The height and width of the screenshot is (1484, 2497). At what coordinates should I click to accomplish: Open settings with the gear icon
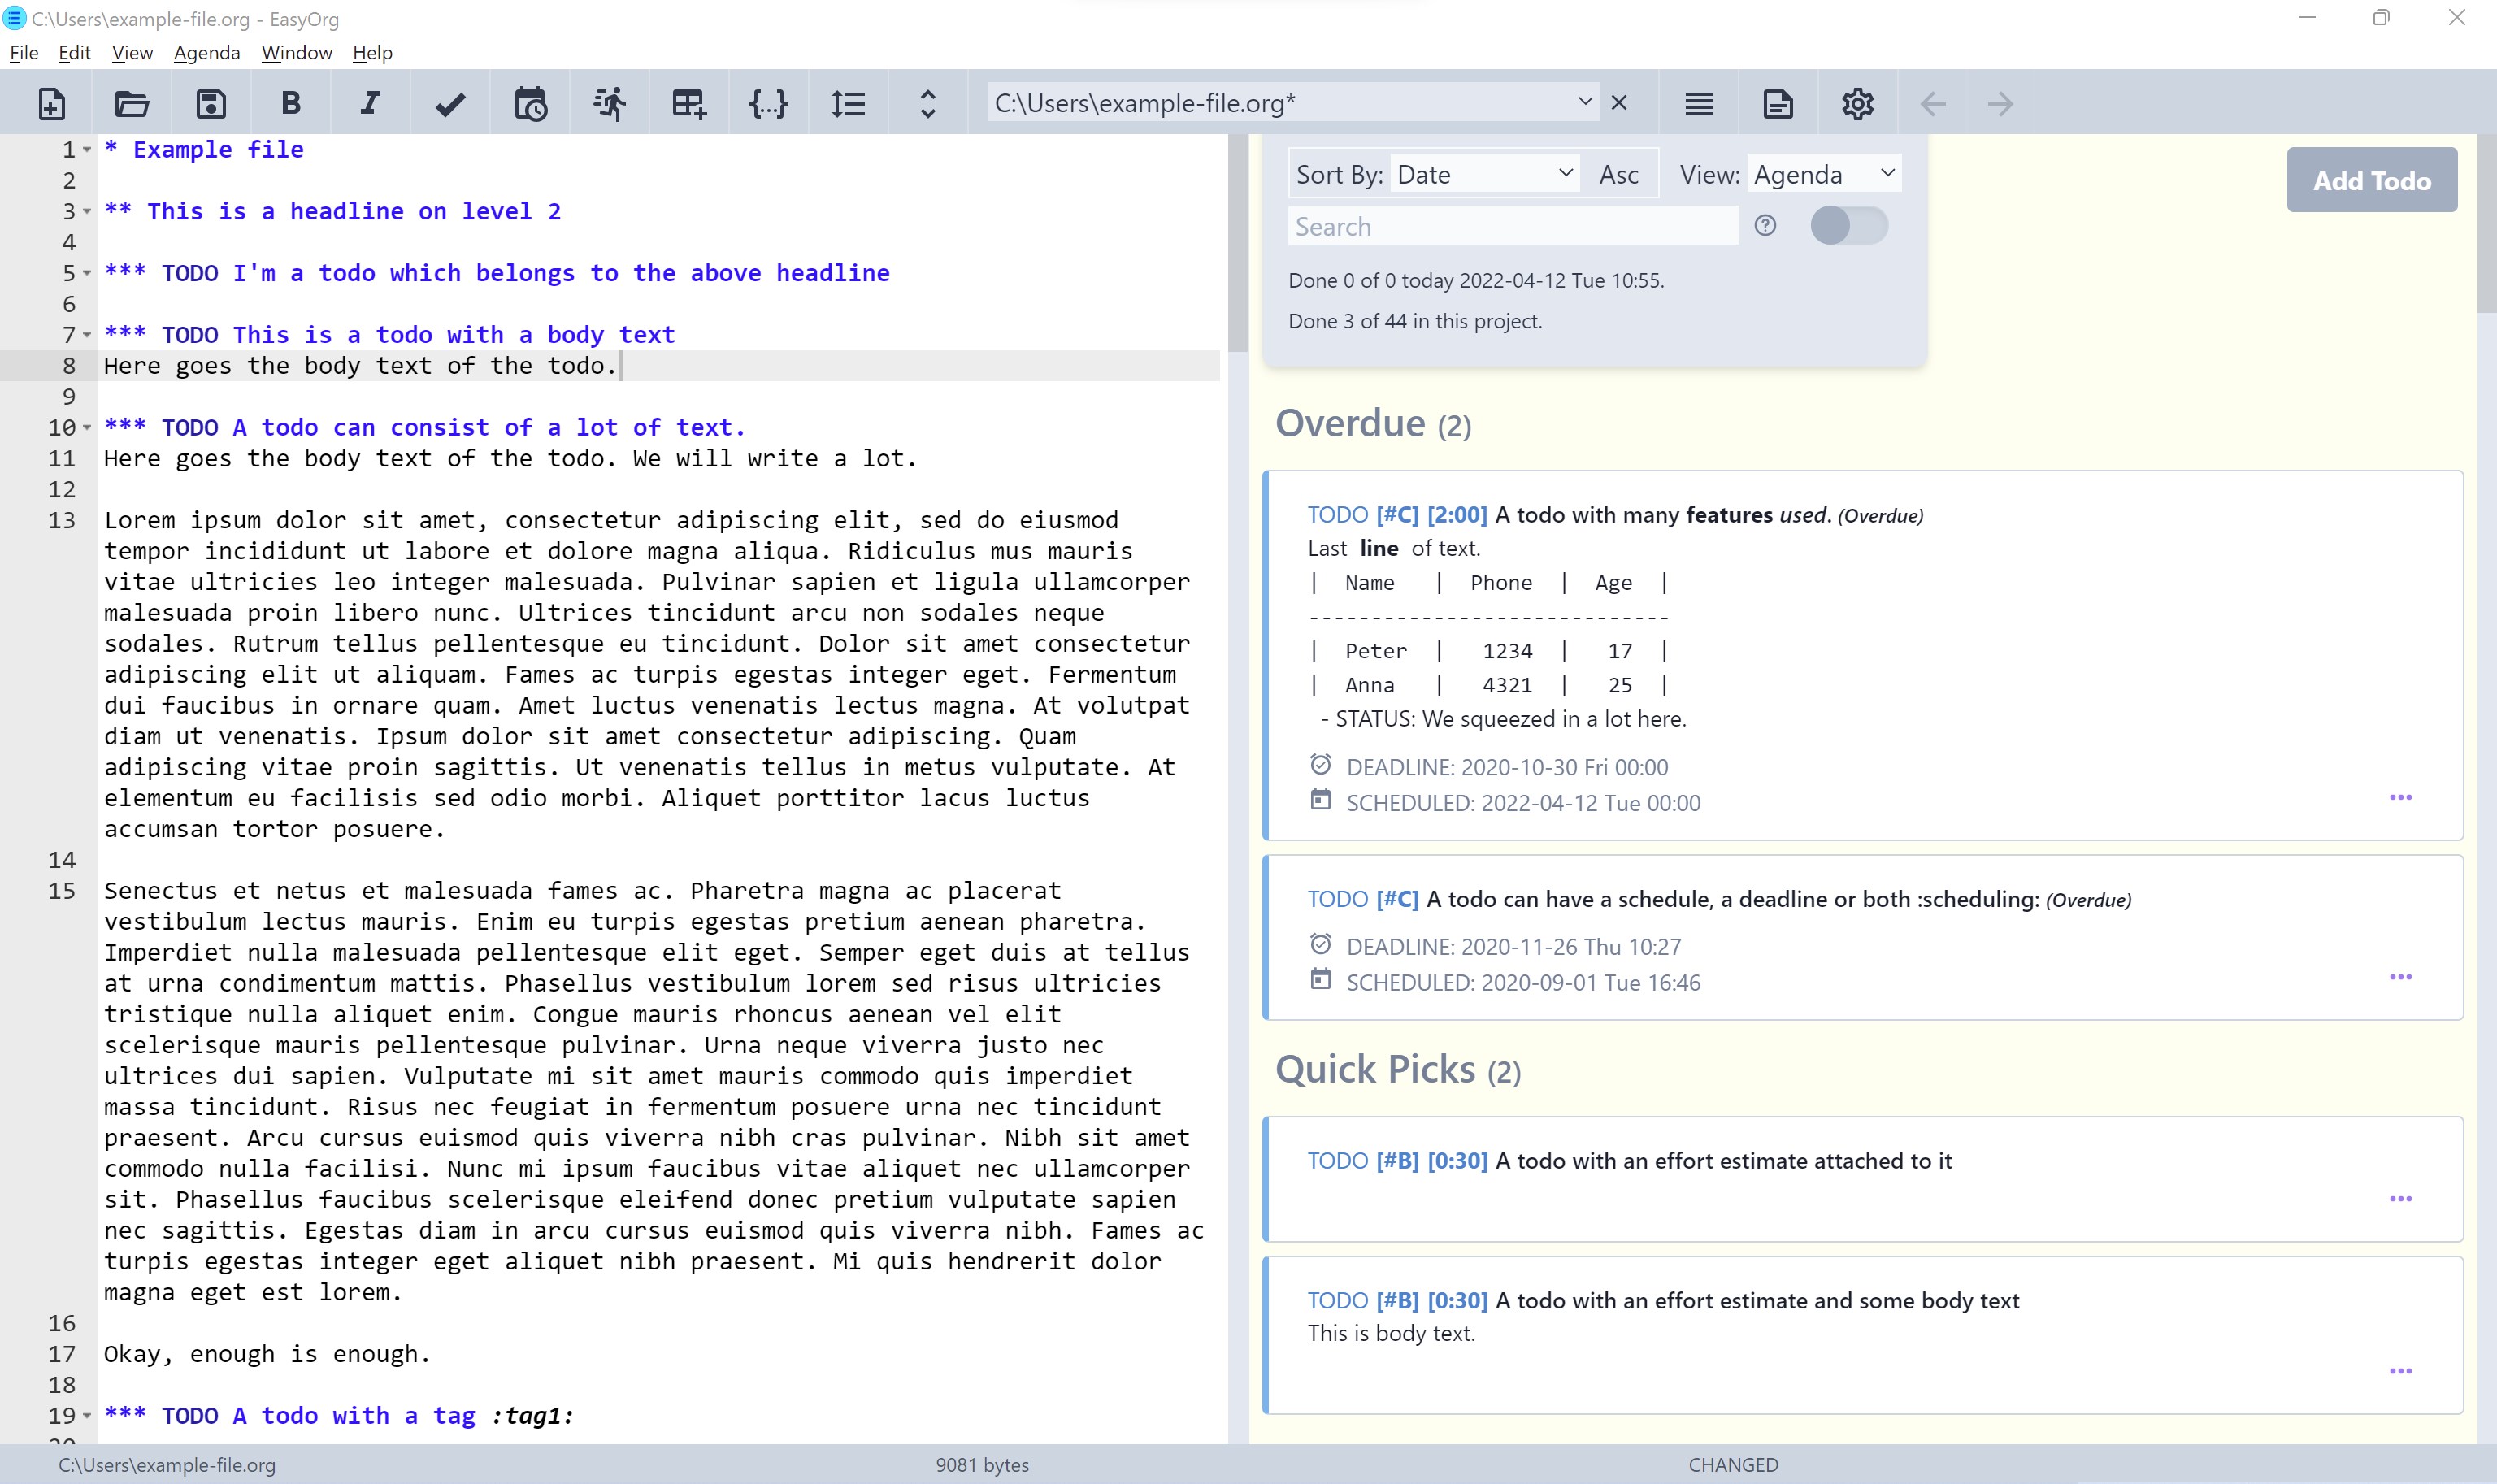pyautogui.click(x=1857, y=103)
